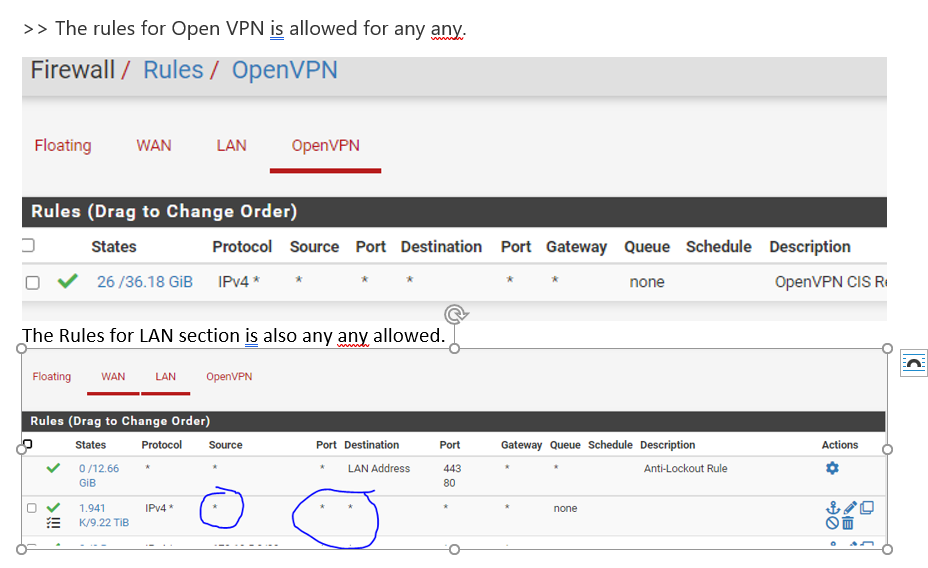This screenshot has width=928, height=568.
Task: Click the anchor icon in the IPv4 rule actions
Action: 833,508
